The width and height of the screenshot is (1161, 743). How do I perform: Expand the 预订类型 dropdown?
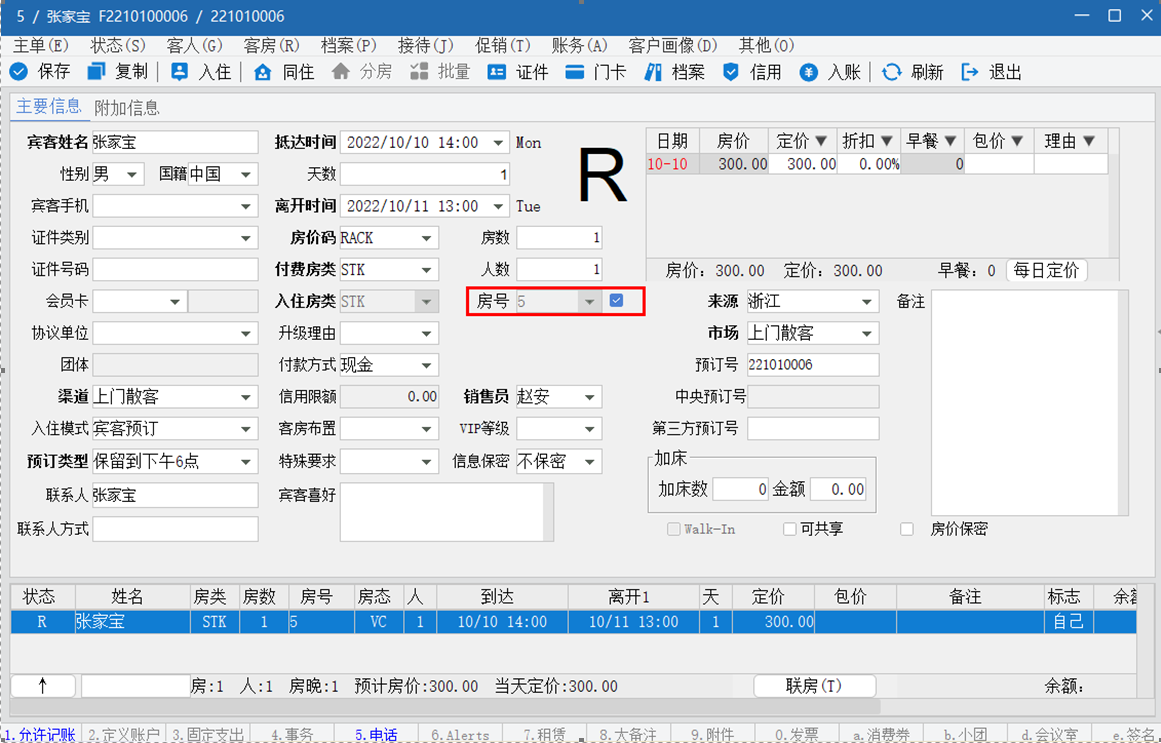(246, 462)
